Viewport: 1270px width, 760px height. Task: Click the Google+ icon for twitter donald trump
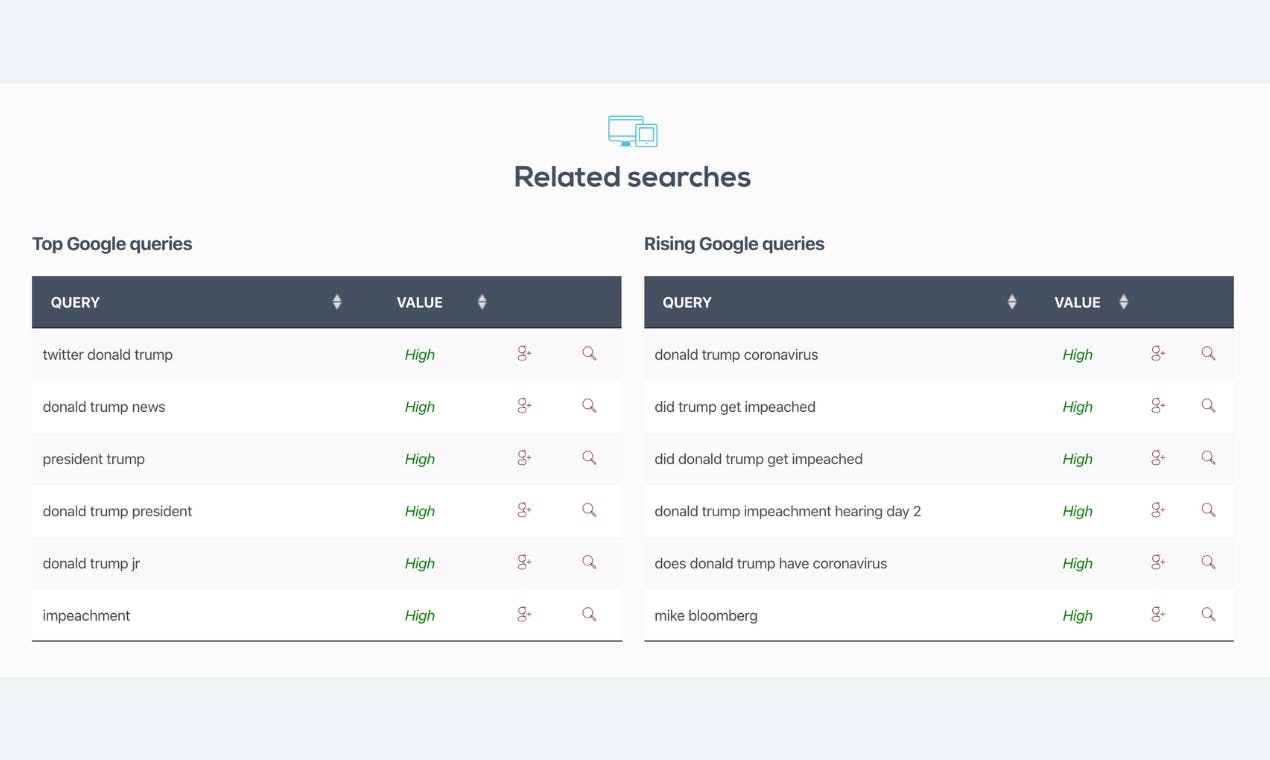[x=524, y=354]
